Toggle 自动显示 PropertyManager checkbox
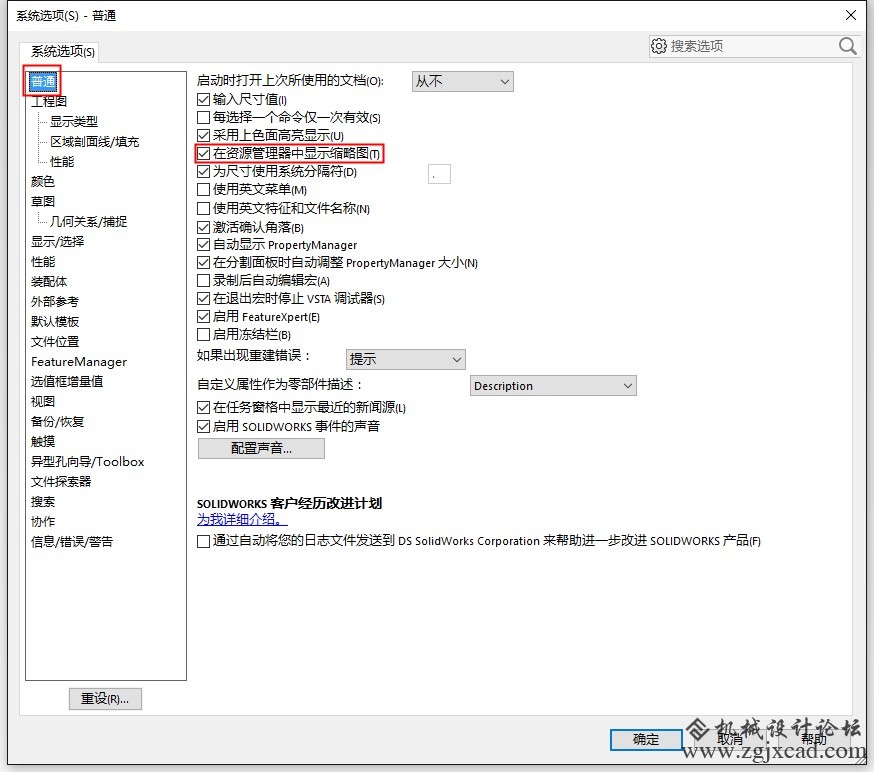The image size is (874, 772). 203,245
